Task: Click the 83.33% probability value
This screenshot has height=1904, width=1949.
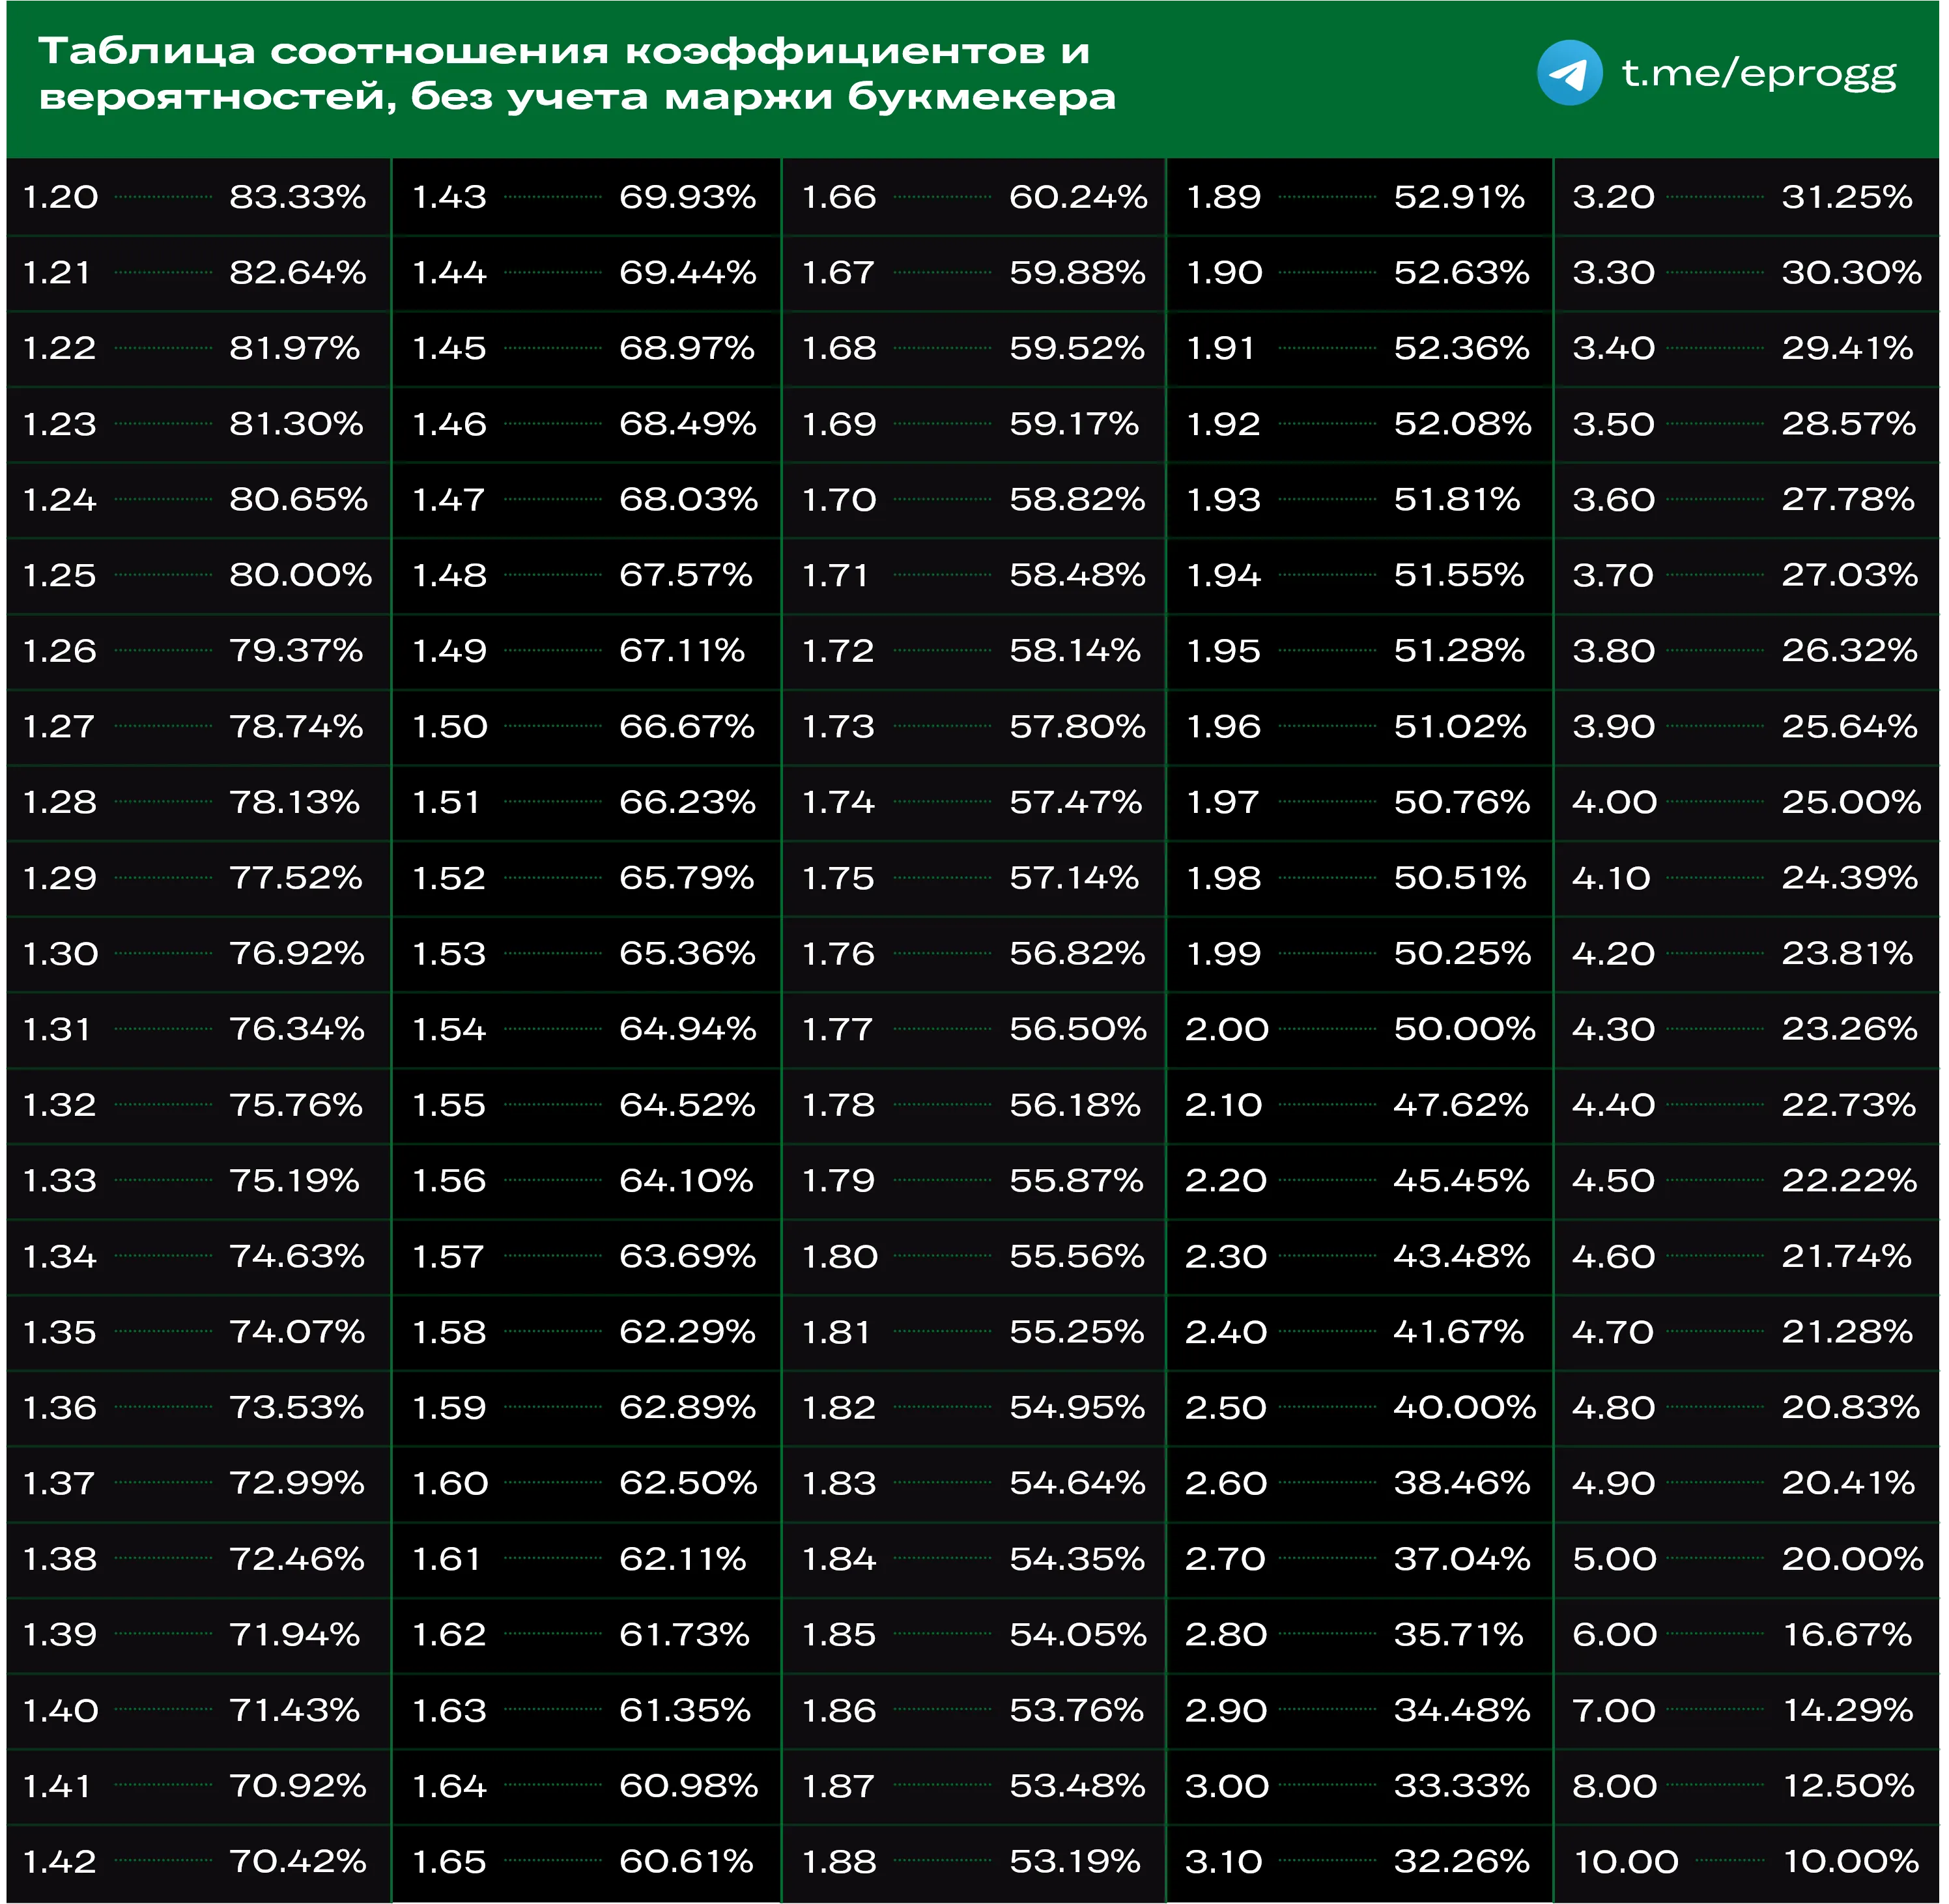Action: pyautogui.click(x=299, y=196)
